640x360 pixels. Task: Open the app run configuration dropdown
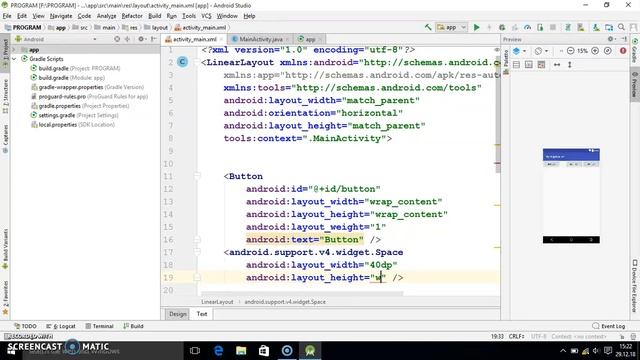[451, 27]
